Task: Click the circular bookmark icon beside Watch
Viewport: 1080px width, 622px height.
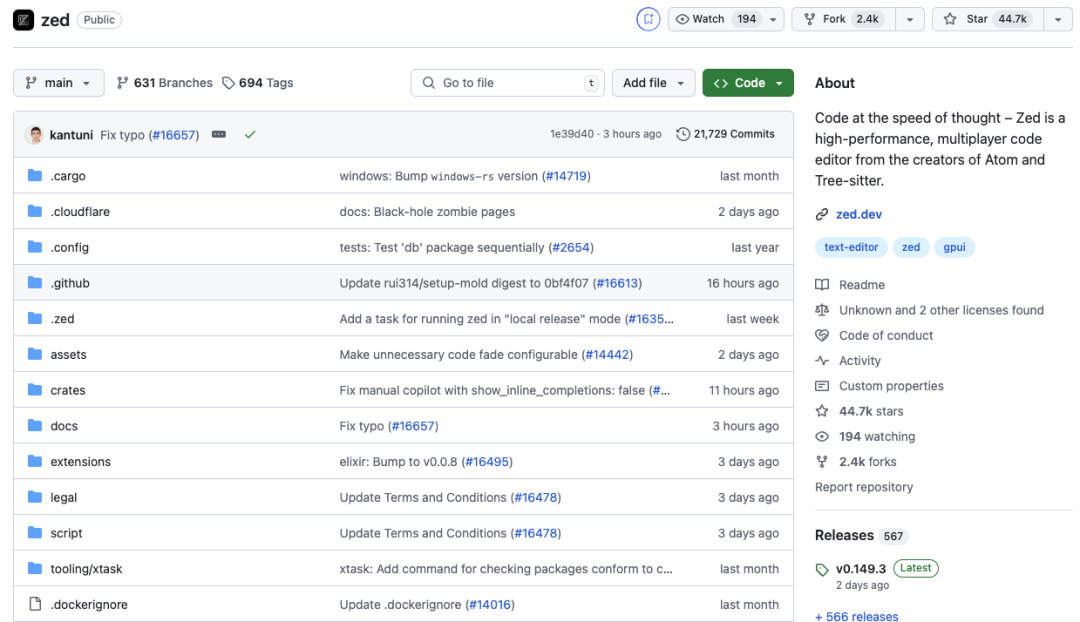Action: click(647, 19)
